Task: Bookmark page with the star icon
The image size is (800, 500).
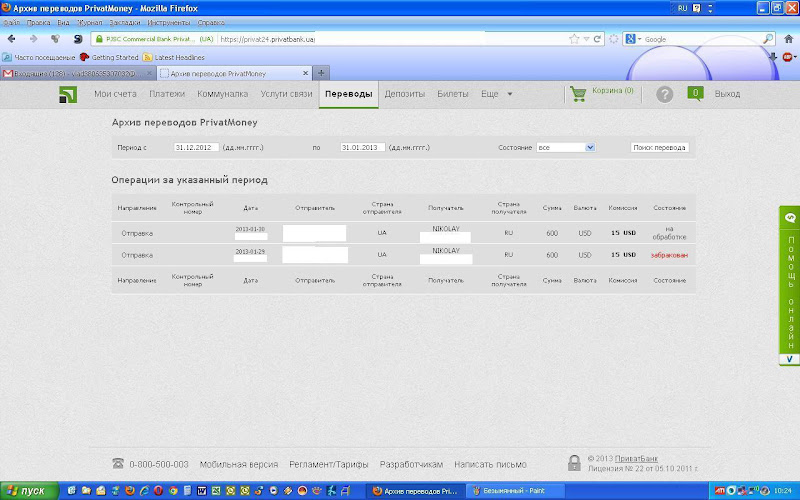Action: click(x=574, y=39)
